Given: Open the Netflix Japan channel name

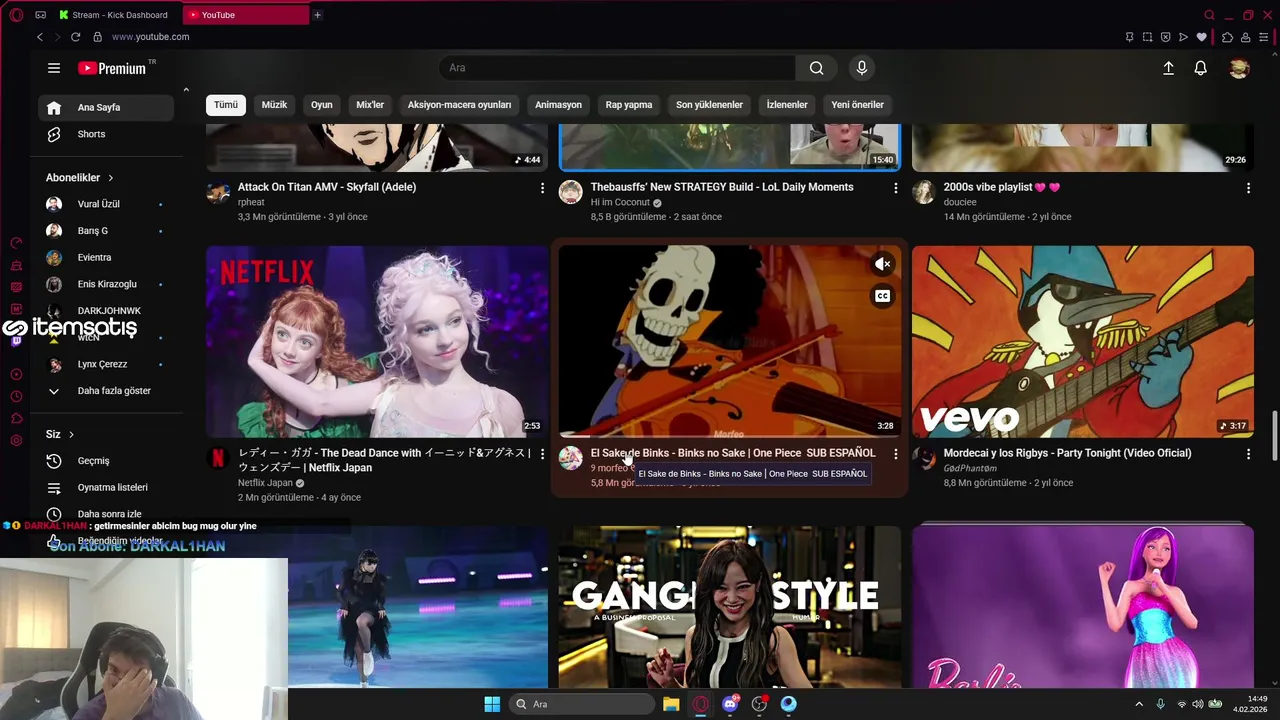Looking at the screenshot, I should click(x=265, y=483).
